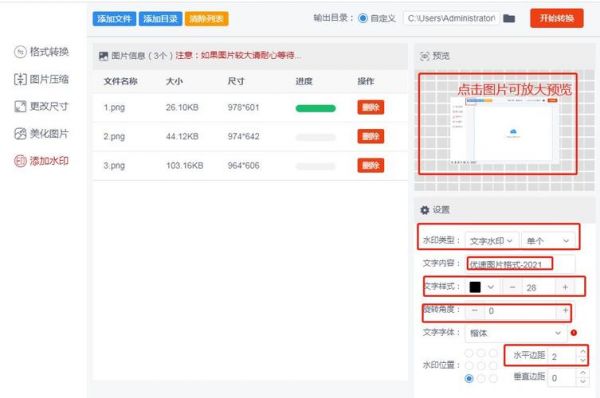Set watermark position to bottom-center radio
Image resolution: width=600 pixels, height=398 pixels.
pos(481,378)
